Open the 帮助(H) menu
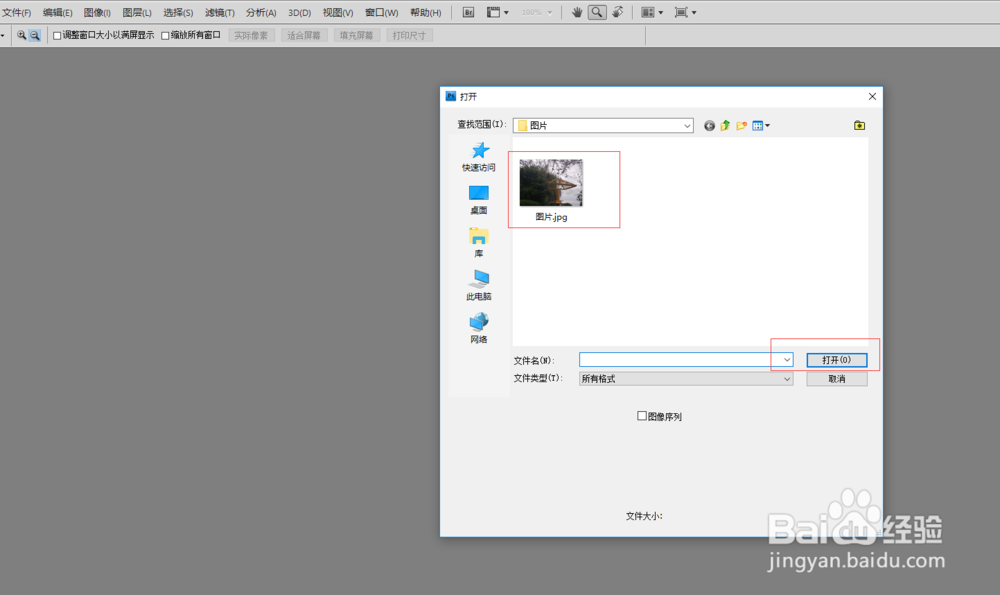The height and width of the screenshot is (595, 1000). coord(425,13)
